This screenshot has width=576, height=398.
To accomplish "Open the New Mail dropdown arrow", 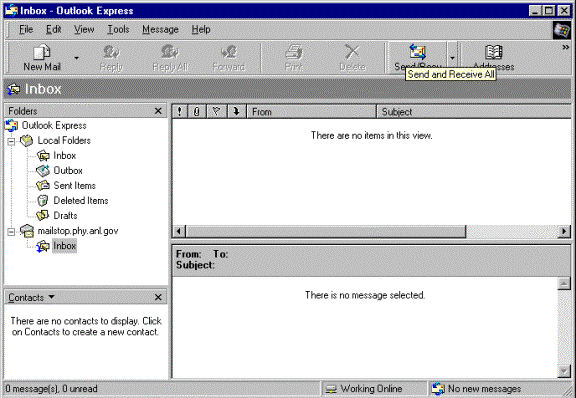I will [x=76, y=58].
